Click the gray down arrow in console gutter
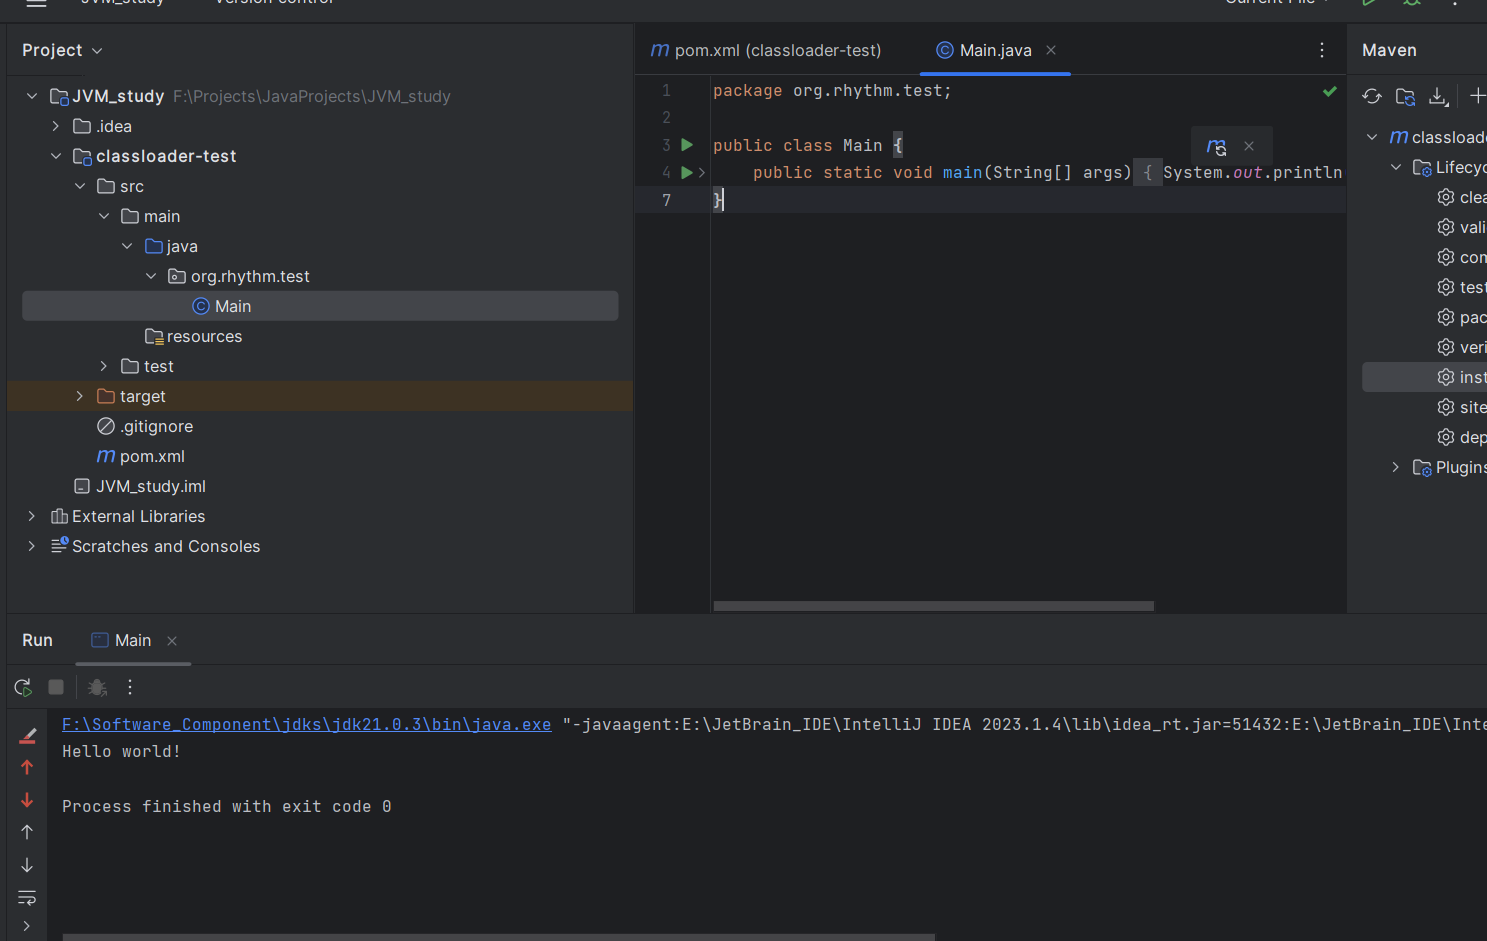 pyautogui.click(x=27, y=865)
